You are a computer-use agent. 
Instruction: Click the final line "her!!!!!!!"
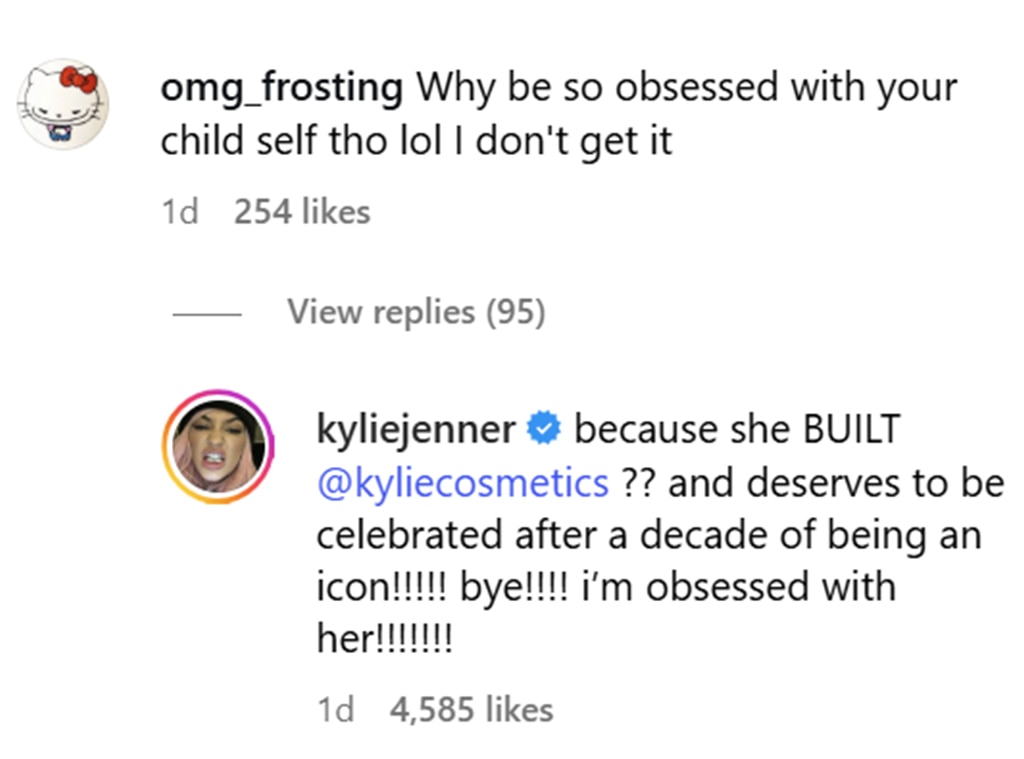(385, 638)
